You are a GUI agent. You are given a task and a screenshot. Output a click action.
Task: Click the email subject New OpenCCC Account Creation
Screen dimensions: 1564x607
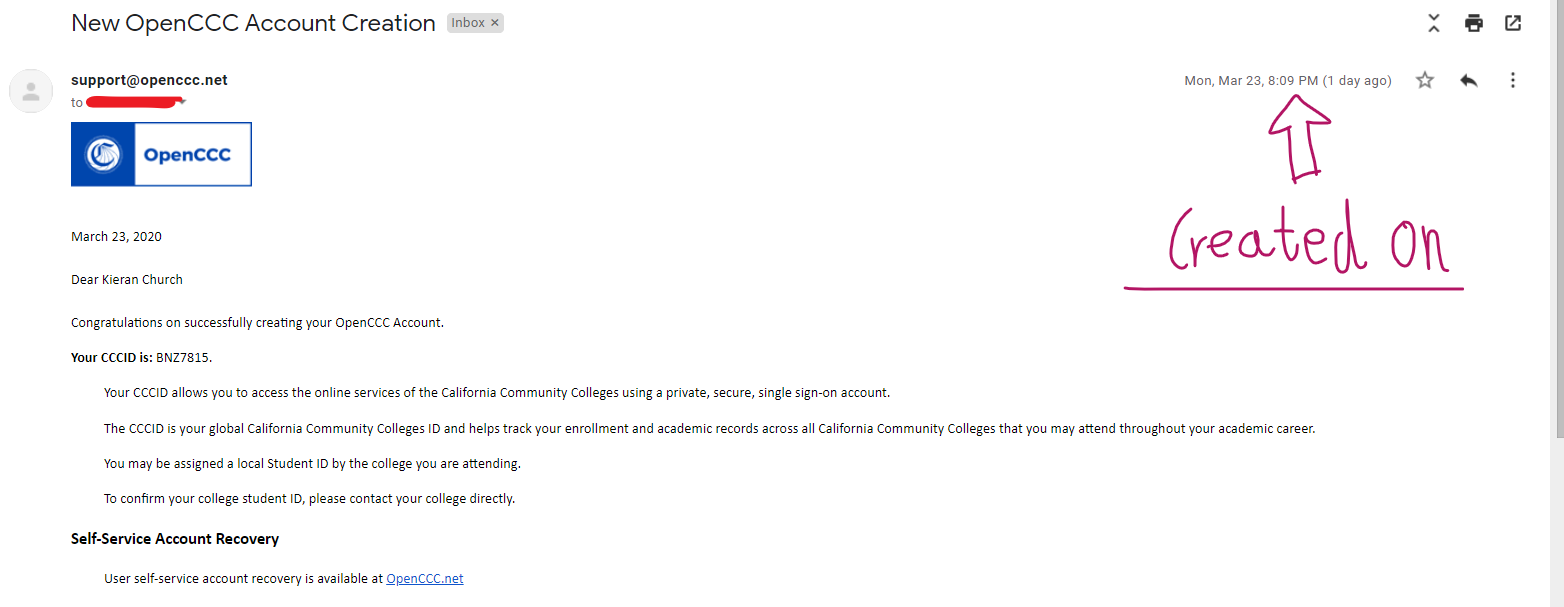[x=253, y=23]
